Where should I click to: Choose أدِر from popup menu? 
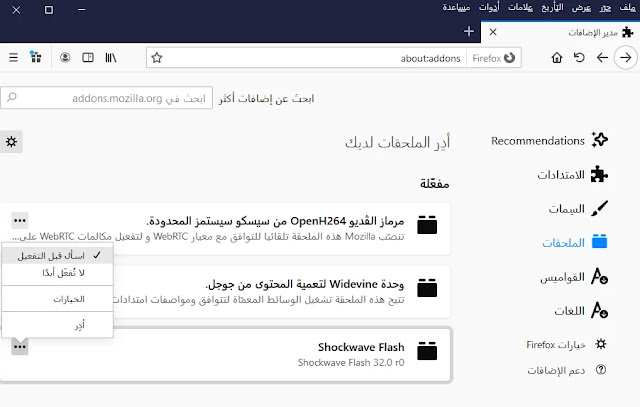coord(58,325)
